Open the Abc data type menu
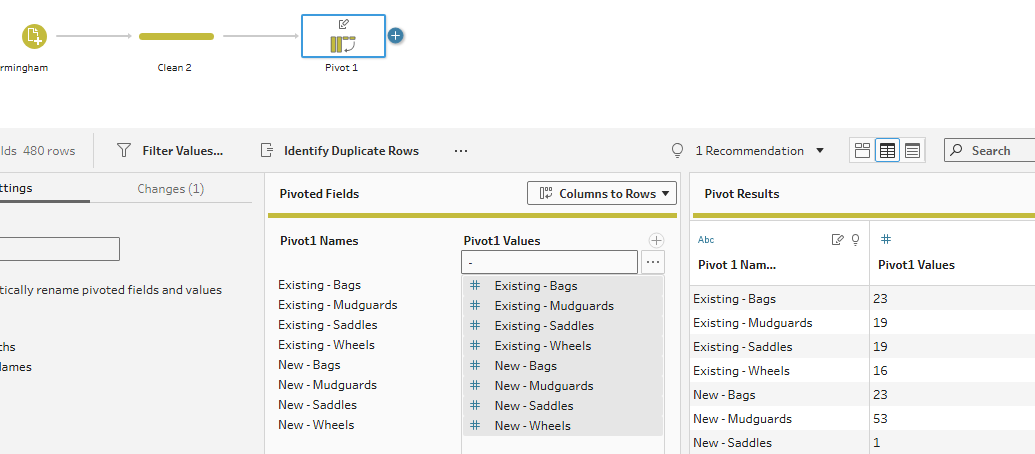The height and width of the screenshot is (454, 1035). tap(706, 239)
